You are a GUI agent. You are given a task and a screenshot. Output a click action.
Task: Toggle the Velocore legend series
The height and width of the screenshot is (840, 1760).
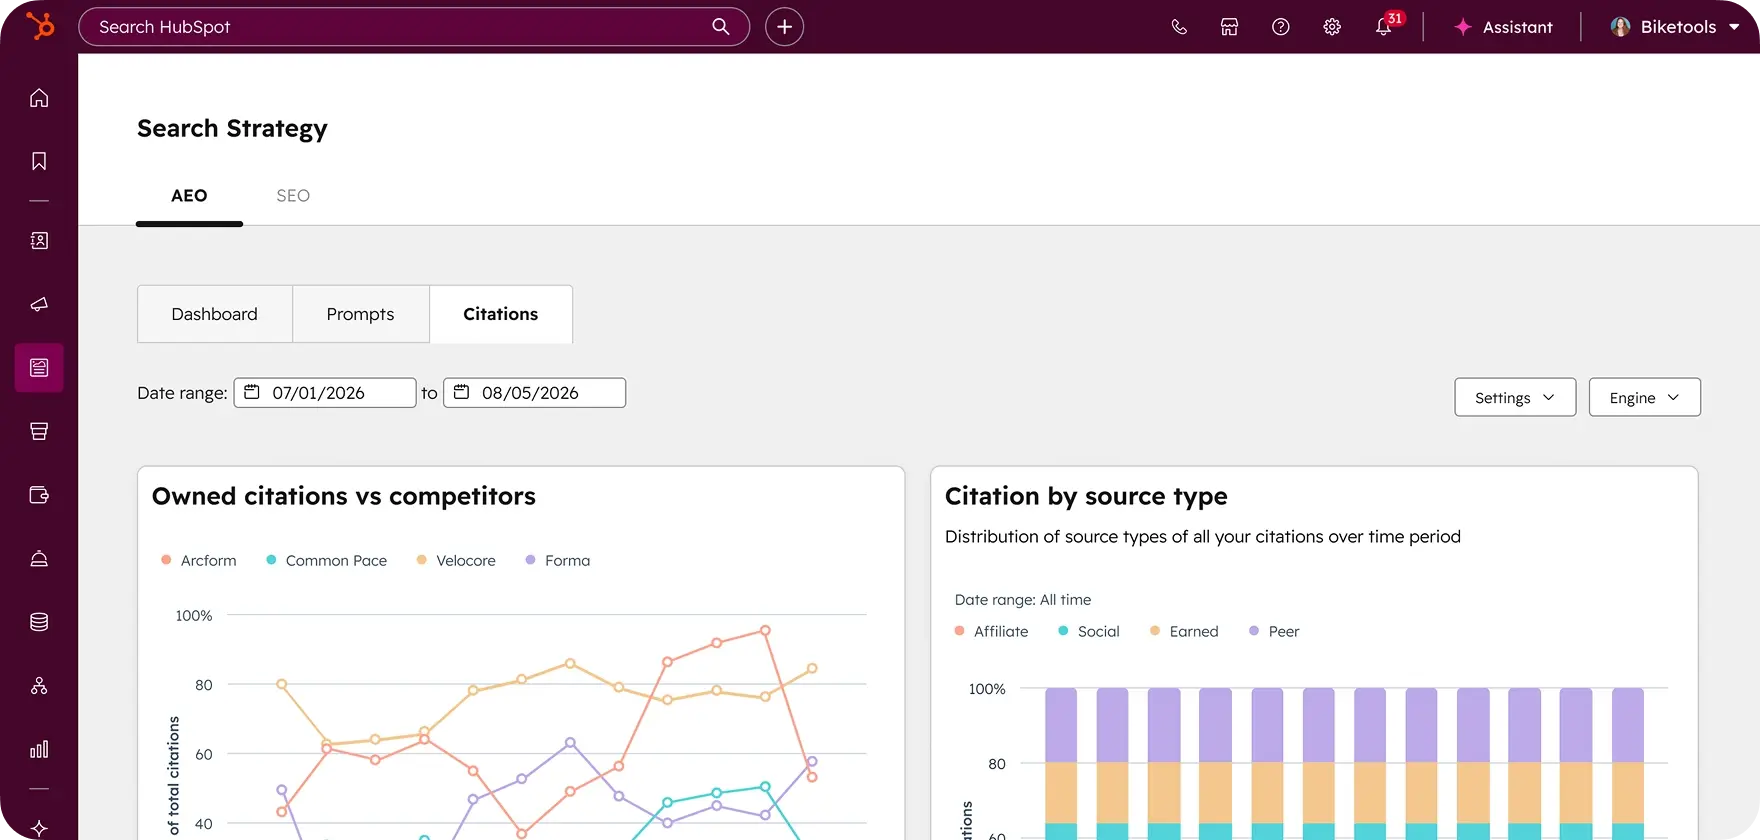[x=456, y=561]
